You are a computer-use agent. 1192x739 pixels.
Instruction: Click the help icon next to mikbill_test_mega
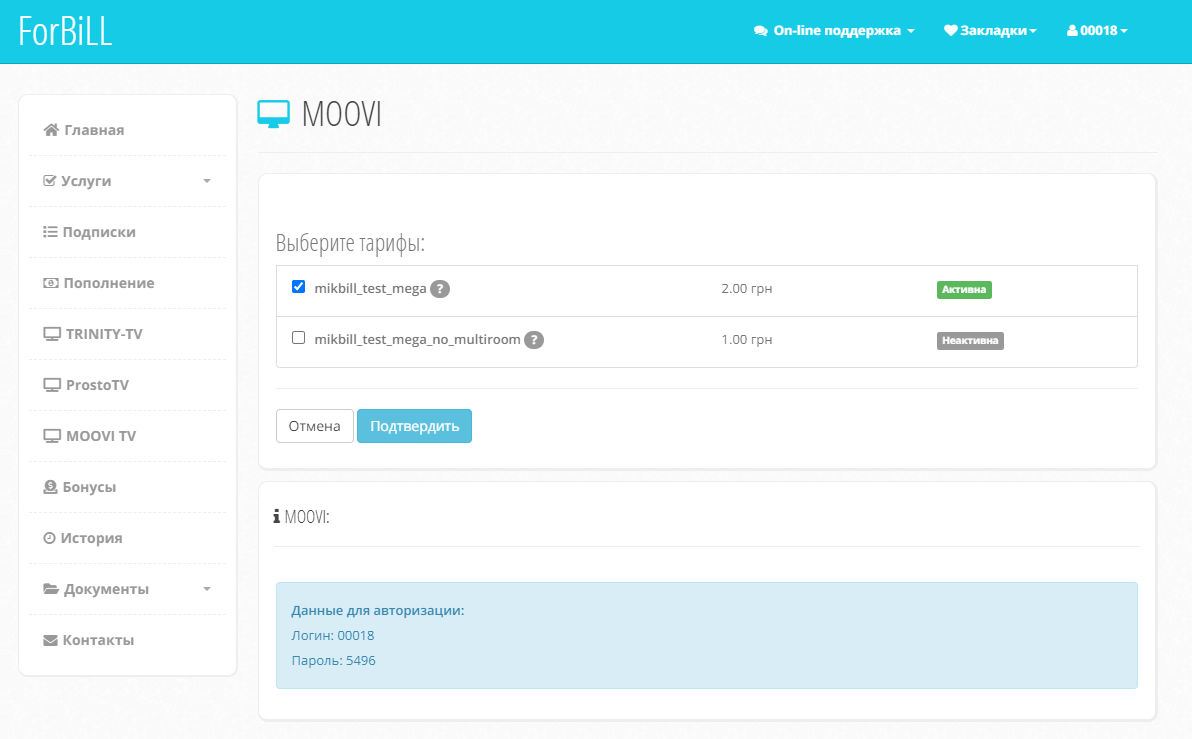point(440,289)
